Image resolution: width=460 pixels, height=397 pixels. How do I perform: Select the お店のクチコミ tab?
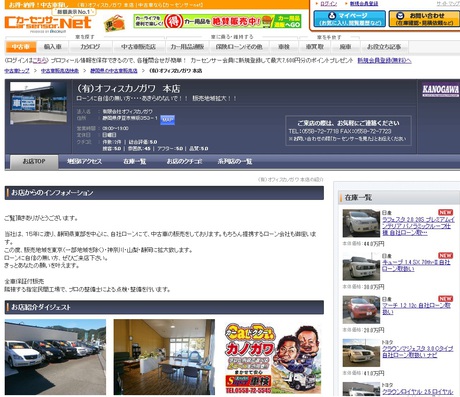184,161
